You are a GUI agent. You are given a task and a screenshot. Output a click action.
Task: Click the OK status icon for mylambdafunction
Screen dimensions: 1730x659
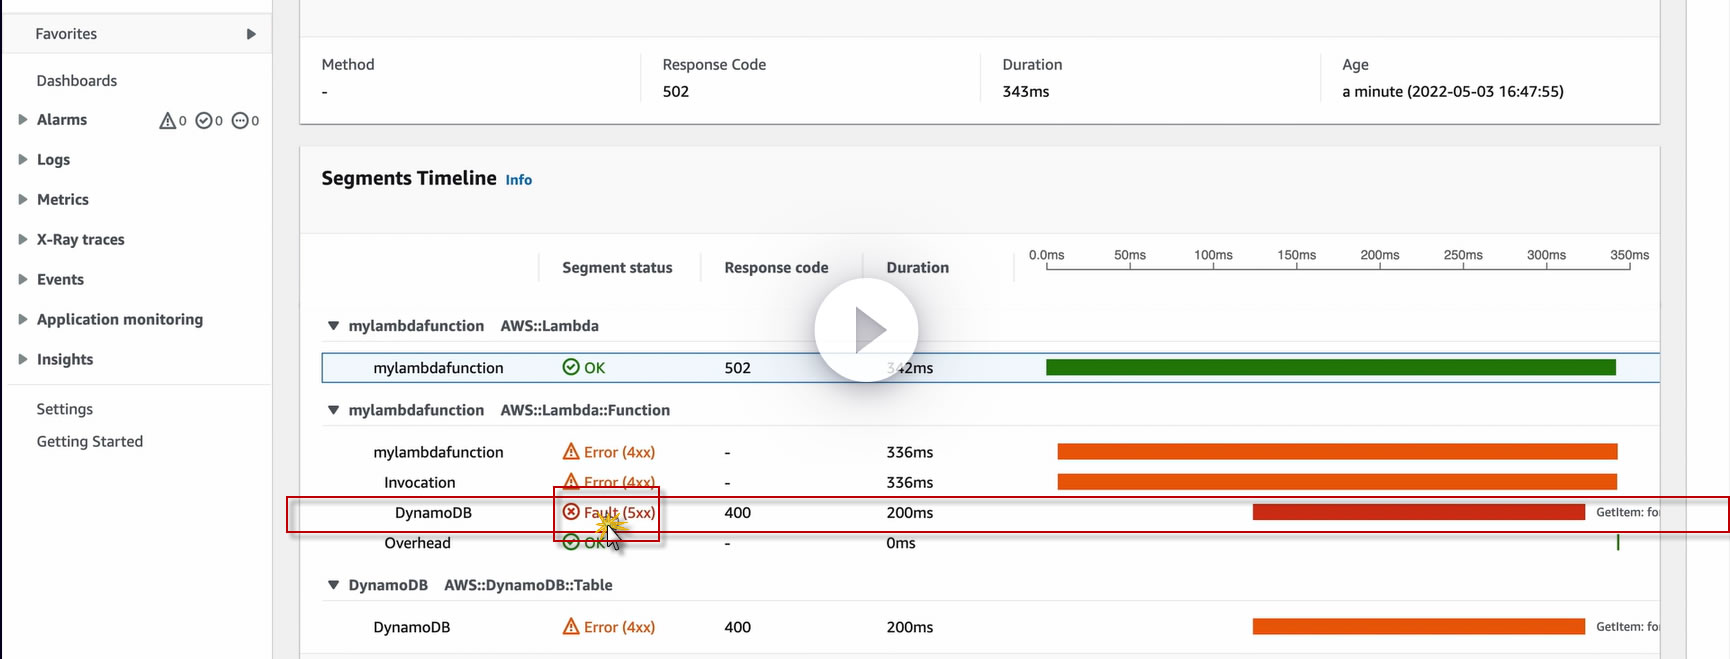[x=571, y=367]
